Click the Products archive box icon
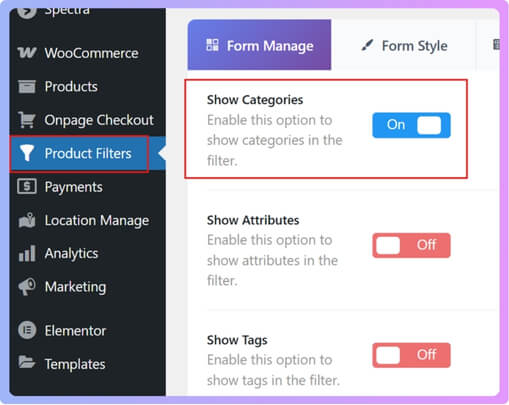 [27, 86]
